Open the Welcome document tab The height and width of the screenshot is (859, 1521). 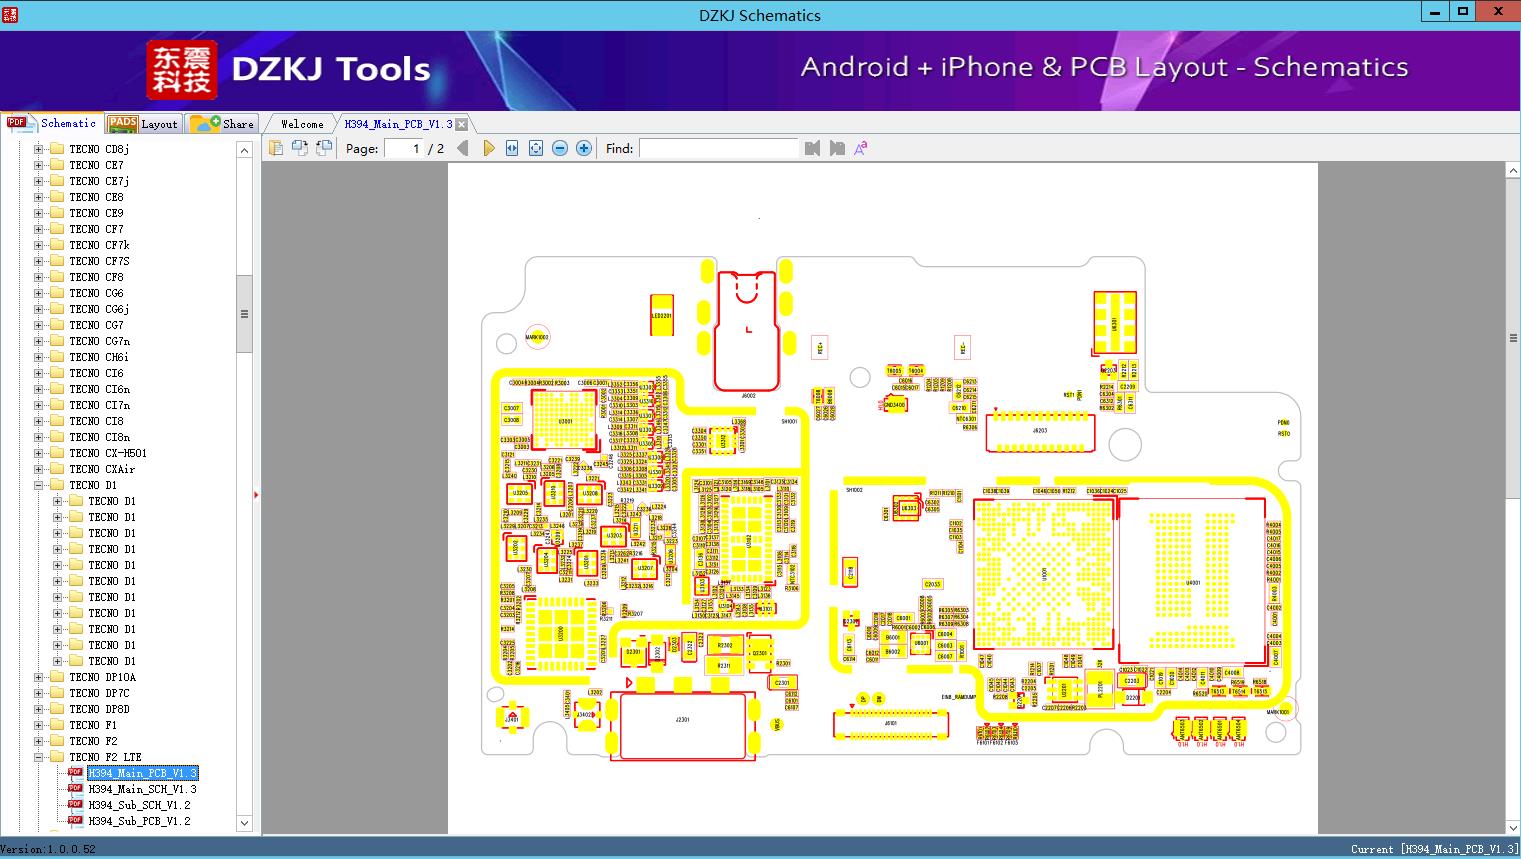pyautogui.click(x=302, y=124)
